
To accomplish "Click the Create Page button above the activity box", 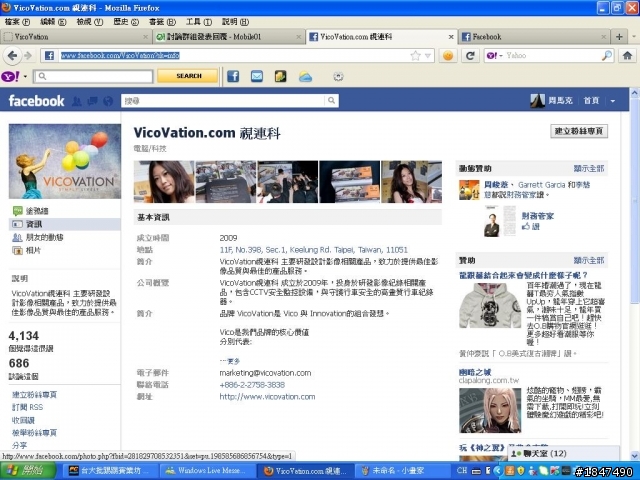I will tap(579, 131).
